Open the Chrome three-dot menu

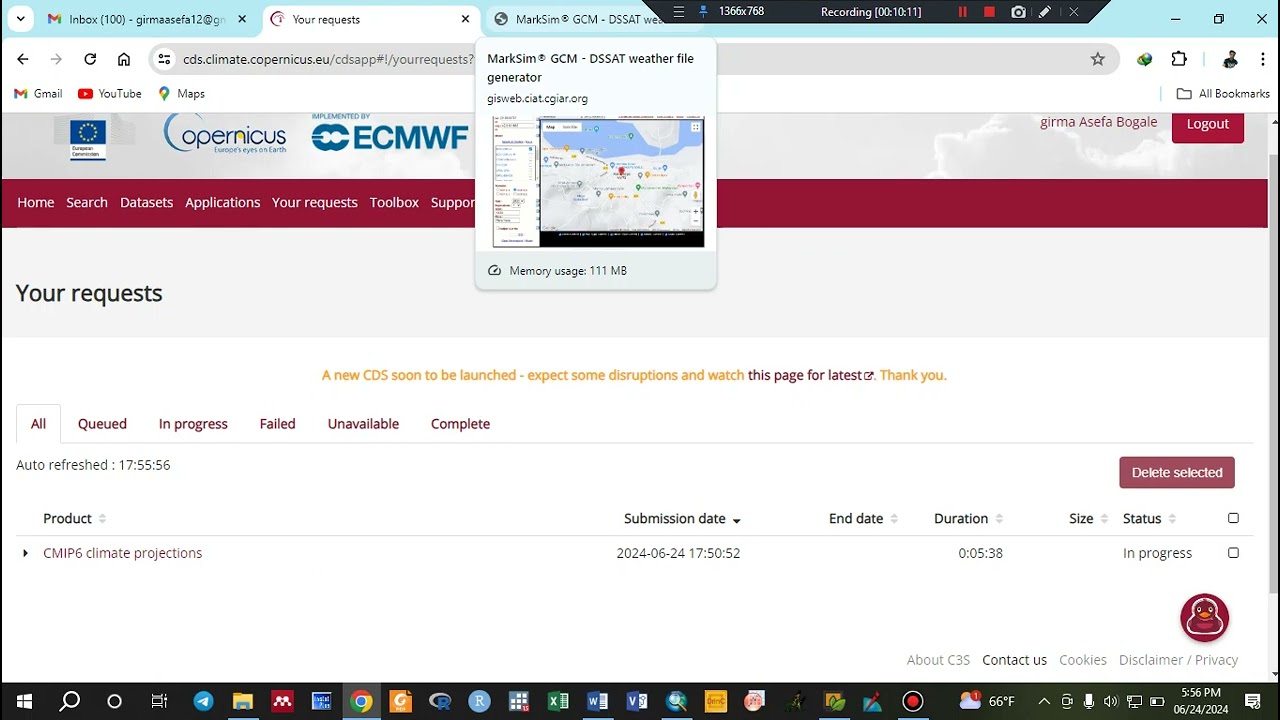[1262, 59]
